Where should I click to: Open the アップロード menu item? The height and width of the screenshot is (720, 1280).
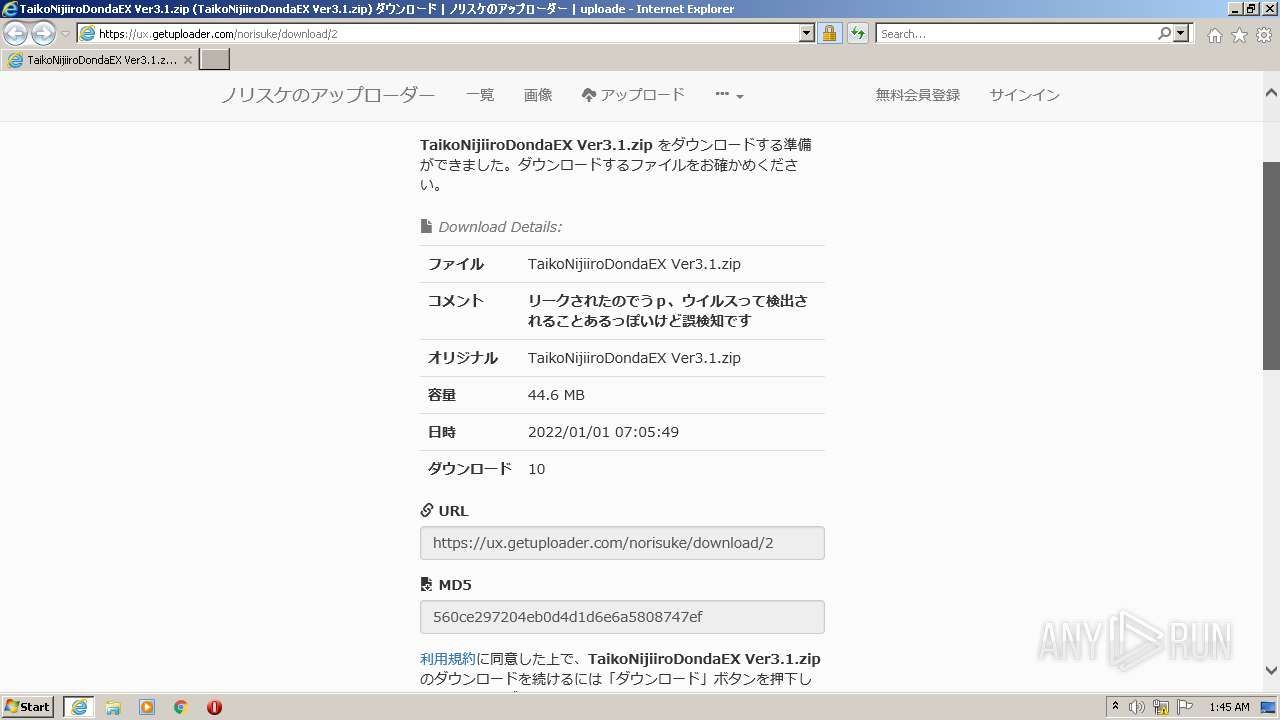633,95
